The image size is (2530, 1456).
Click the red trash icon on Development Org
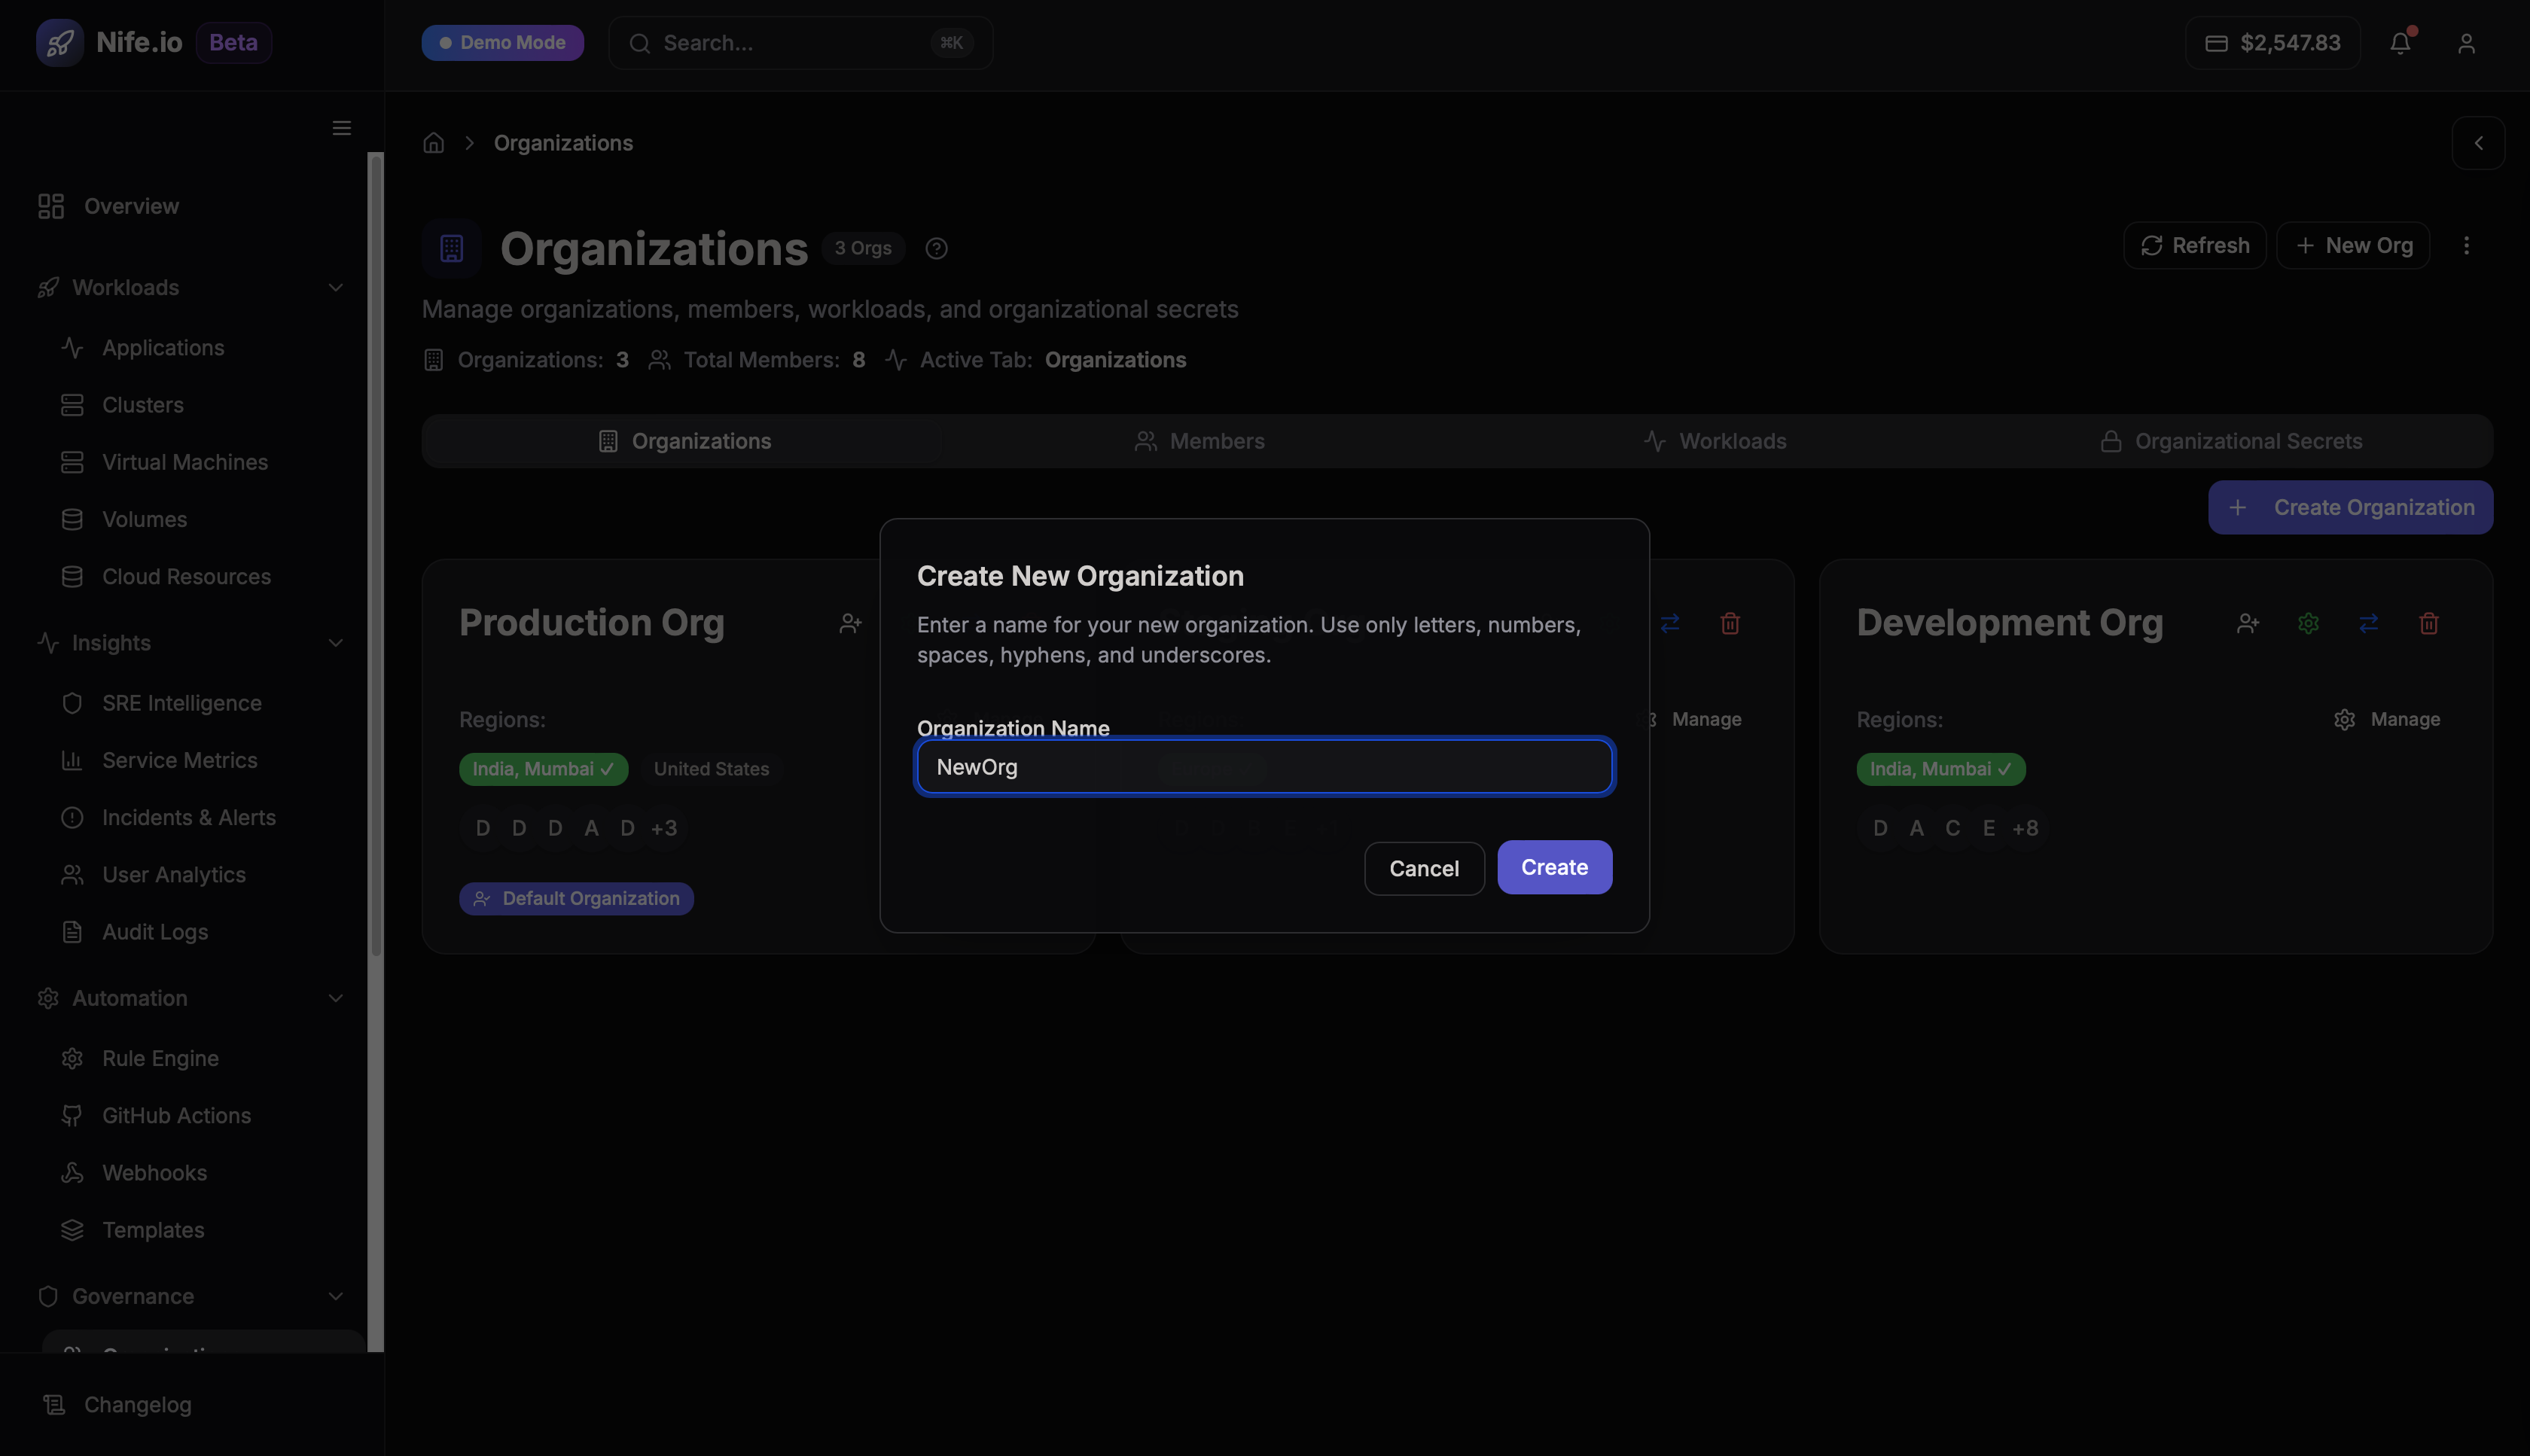click(2429, 623)
